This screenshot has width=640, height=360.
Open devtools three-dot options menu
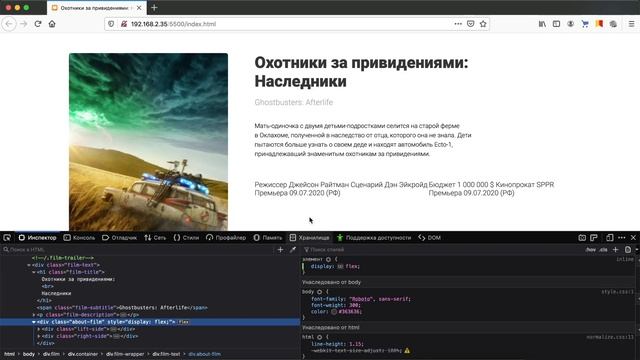coord(622,238)
